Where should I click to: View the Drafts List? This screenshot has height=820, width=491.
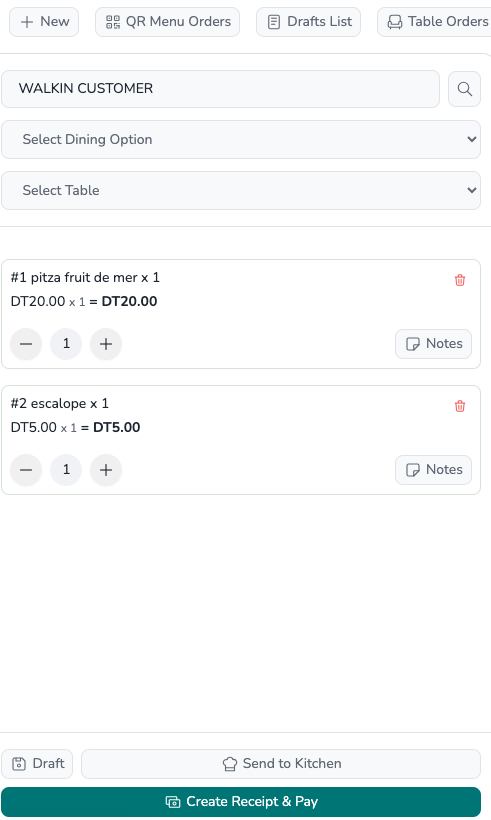tap(309, 22)
